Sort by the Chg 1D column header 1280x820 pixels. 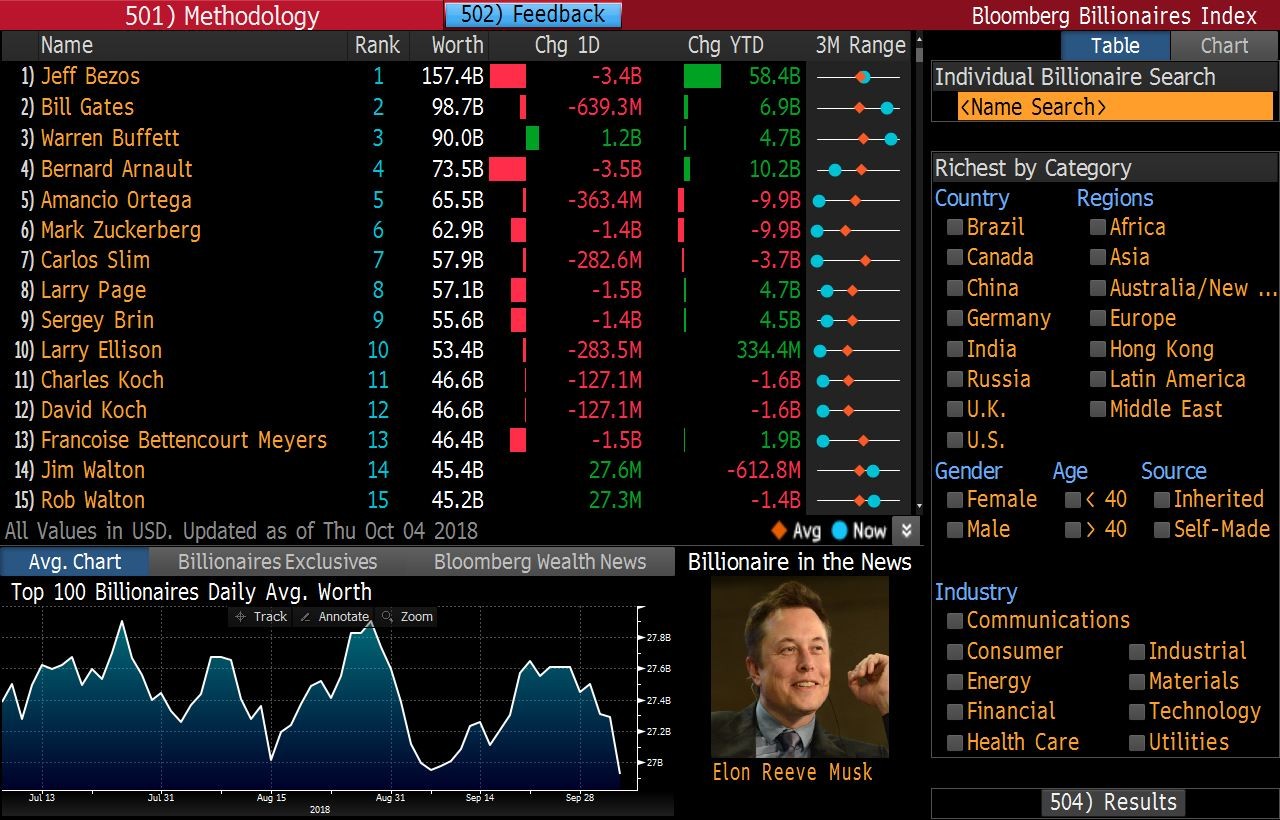567,46
